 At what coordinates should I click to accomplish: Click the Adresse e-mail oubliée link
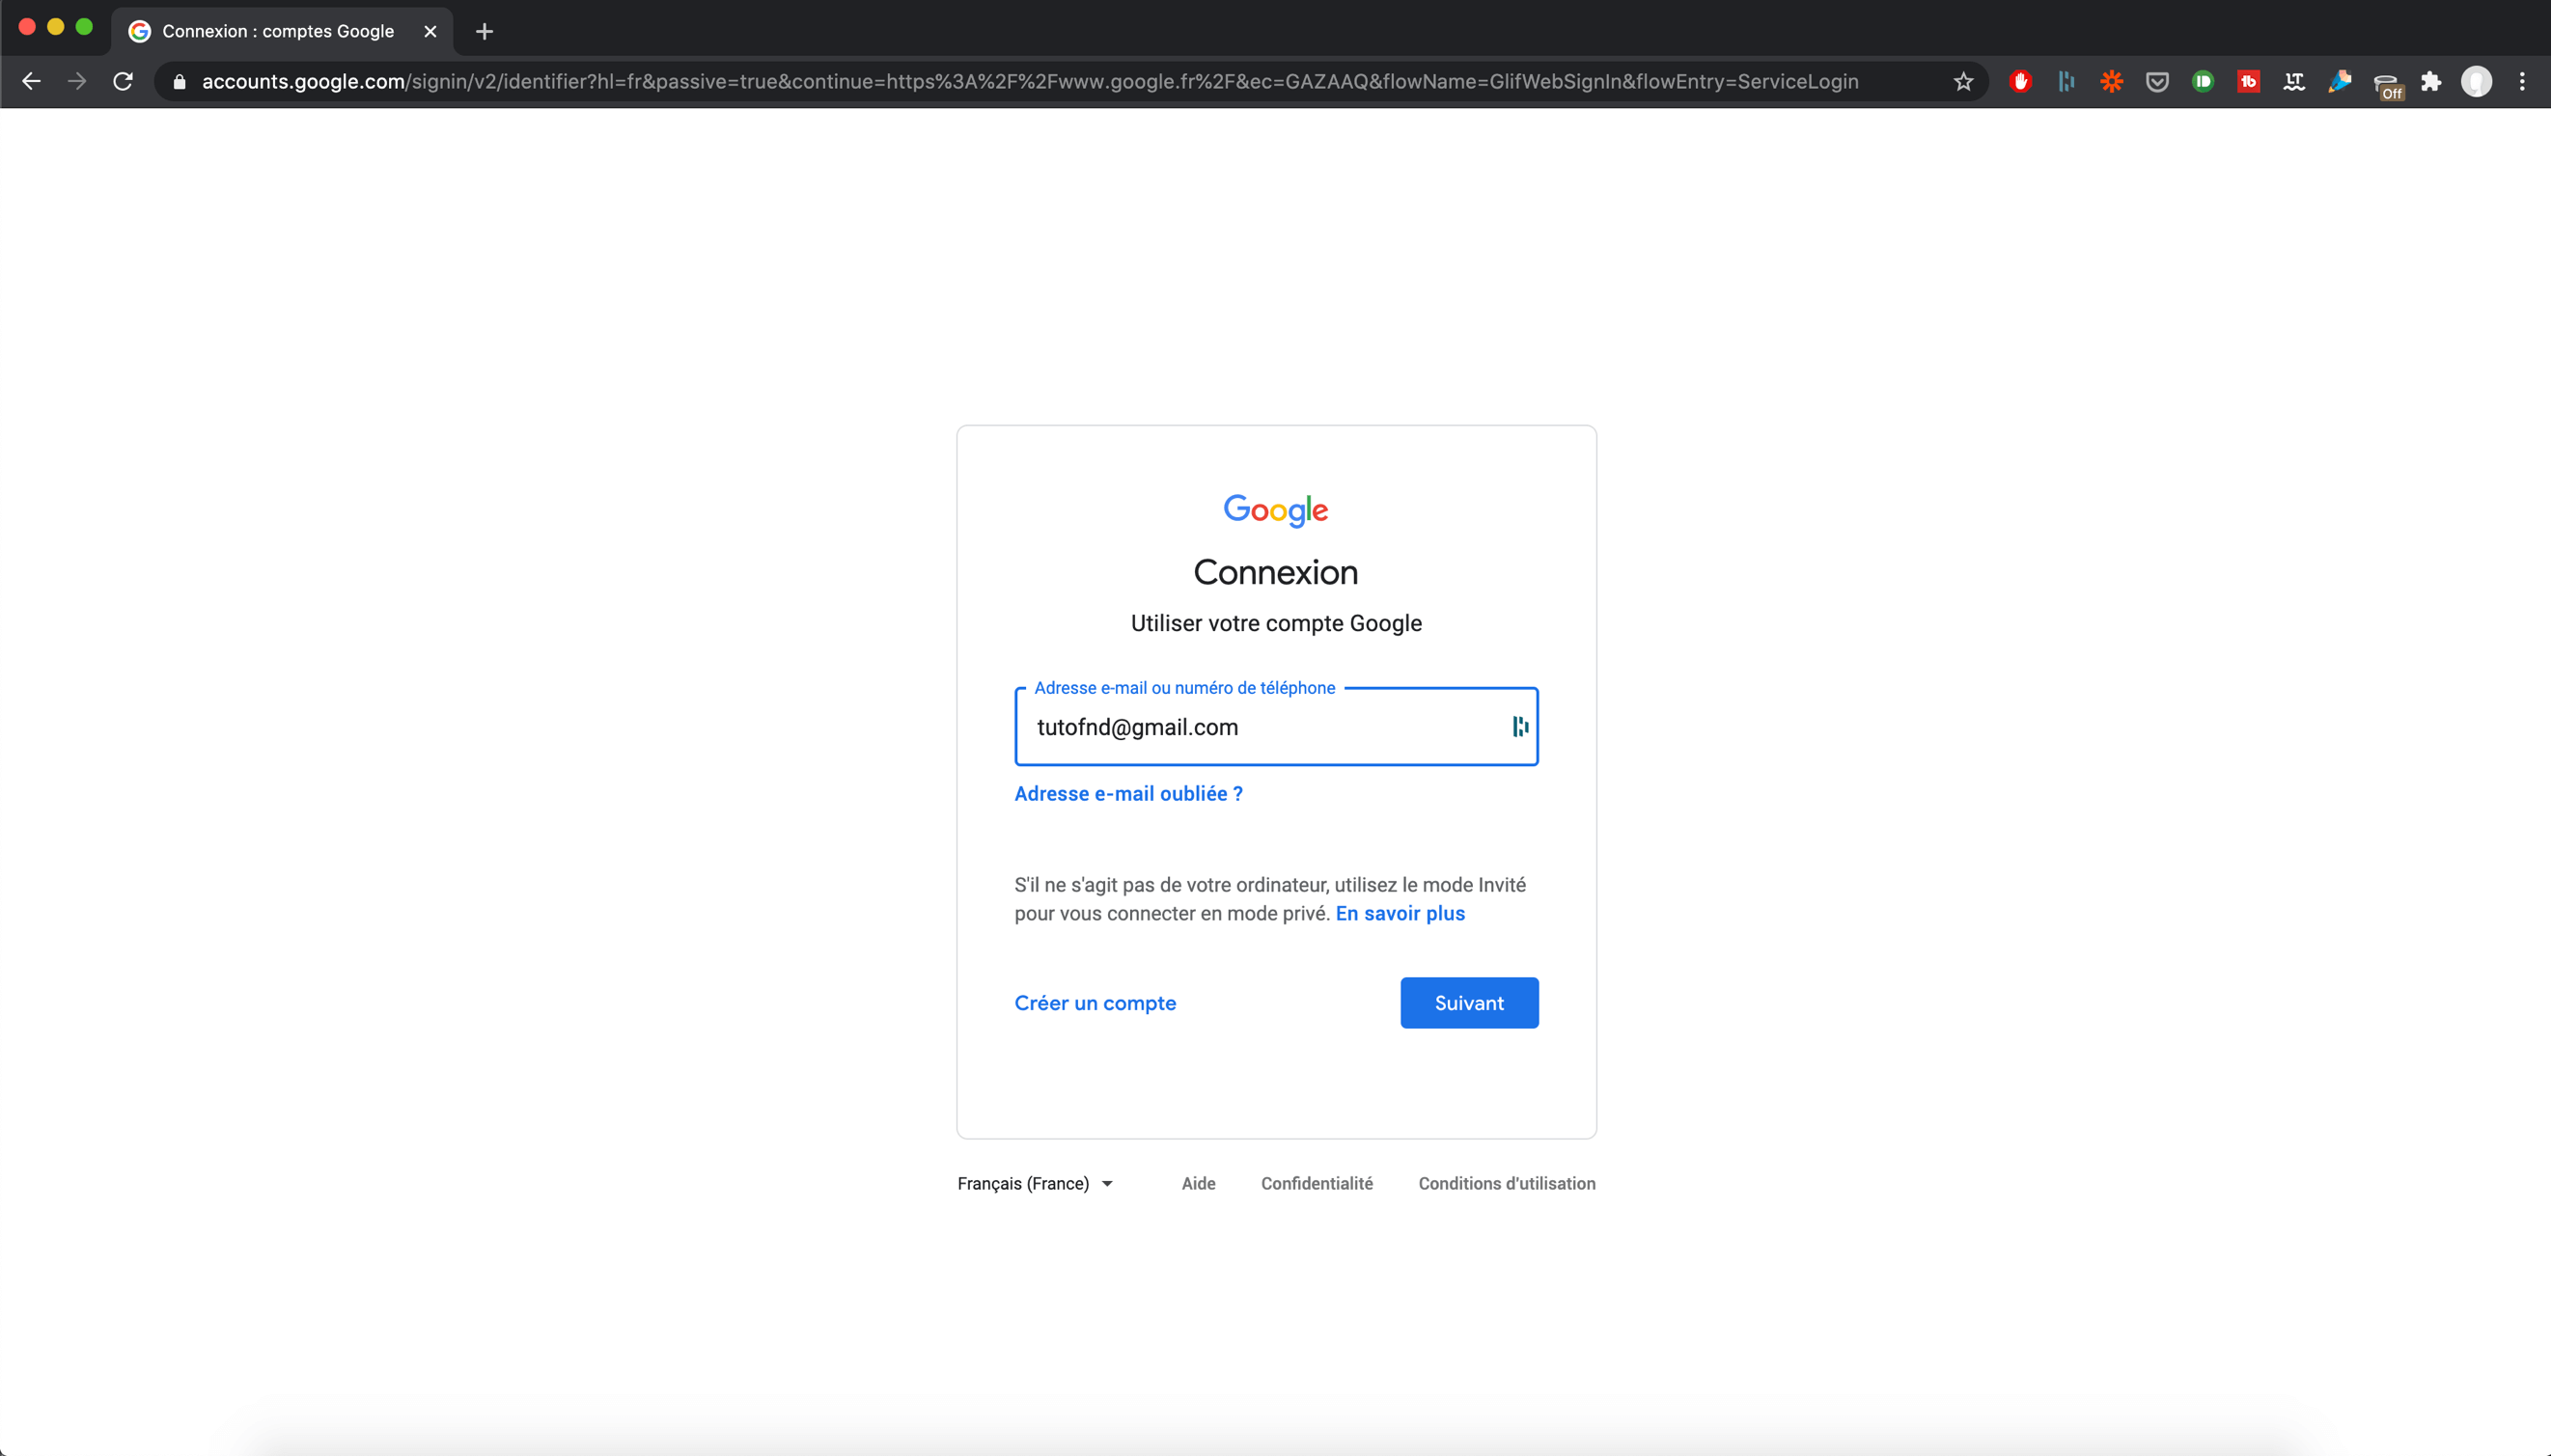pos(1128,793)
